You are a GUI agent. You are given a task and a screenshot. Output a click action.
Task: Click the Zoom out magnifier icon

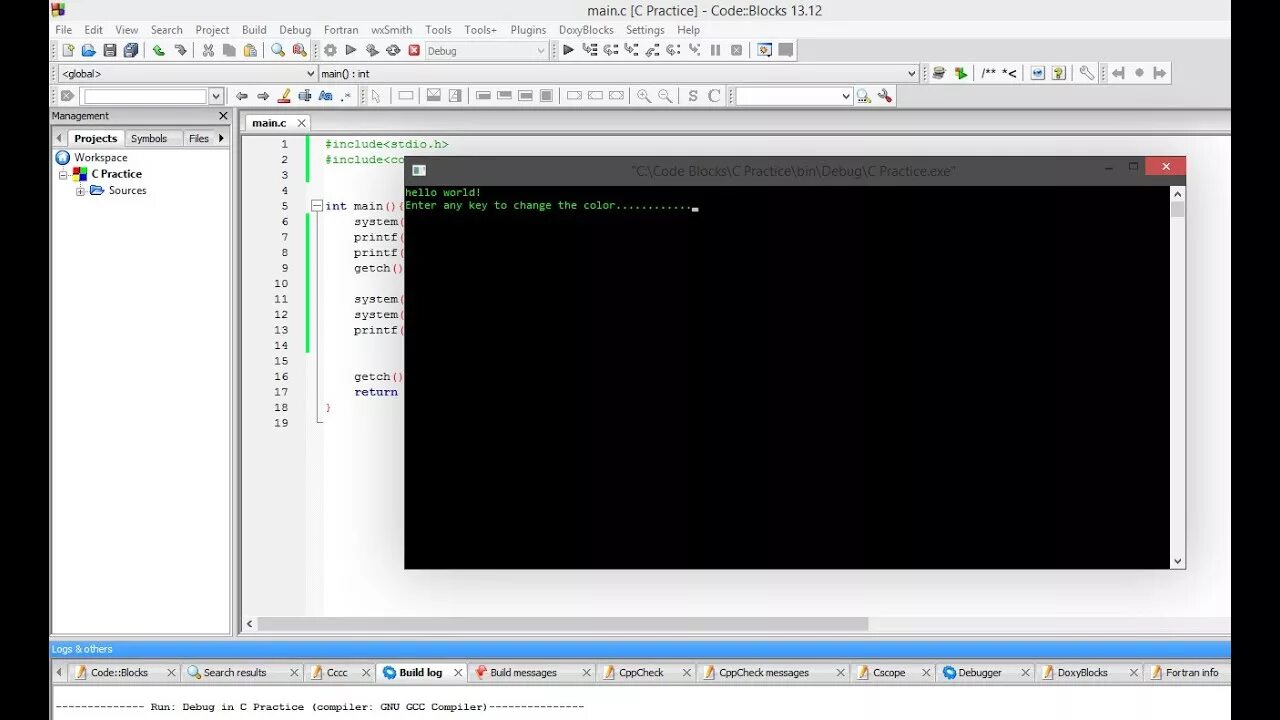tap(665, 96)
